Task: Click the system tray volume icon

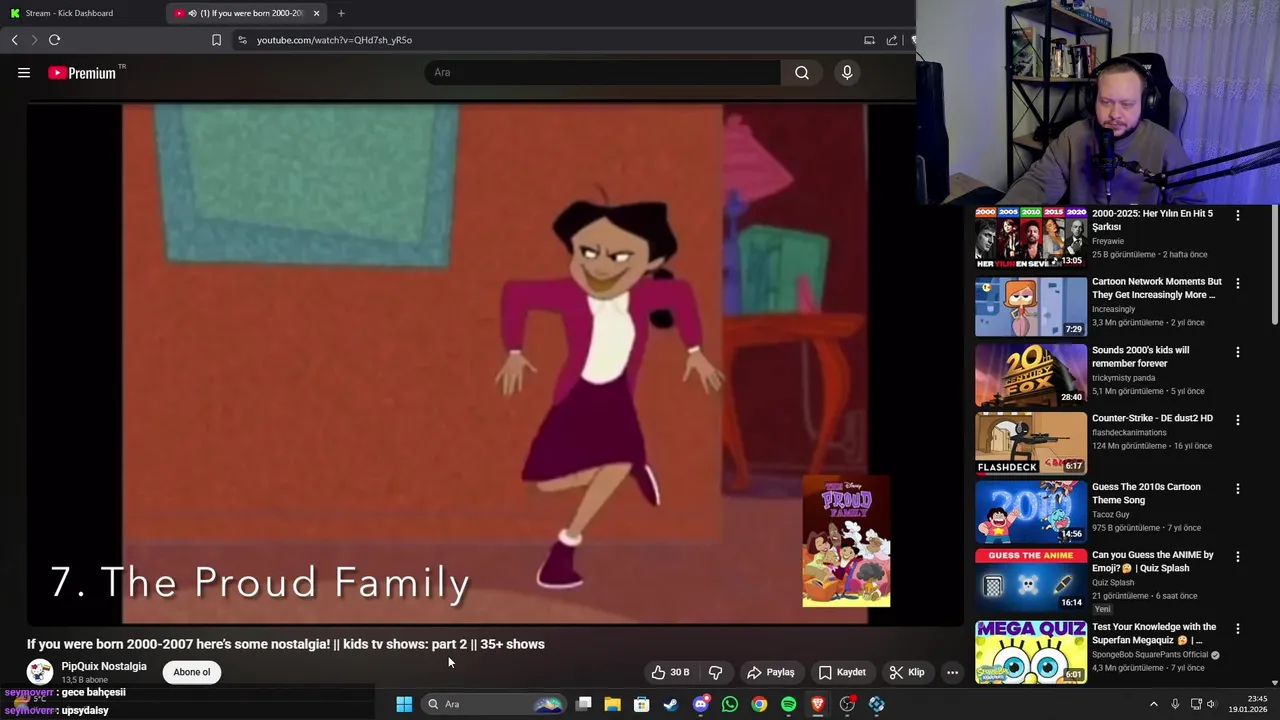Action: [1211, 704]
